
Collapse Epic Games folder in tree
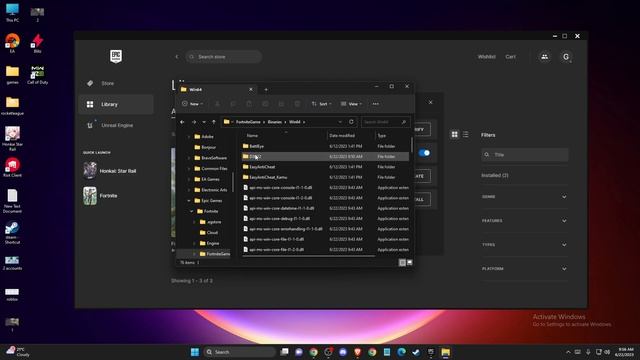[189, 201]
